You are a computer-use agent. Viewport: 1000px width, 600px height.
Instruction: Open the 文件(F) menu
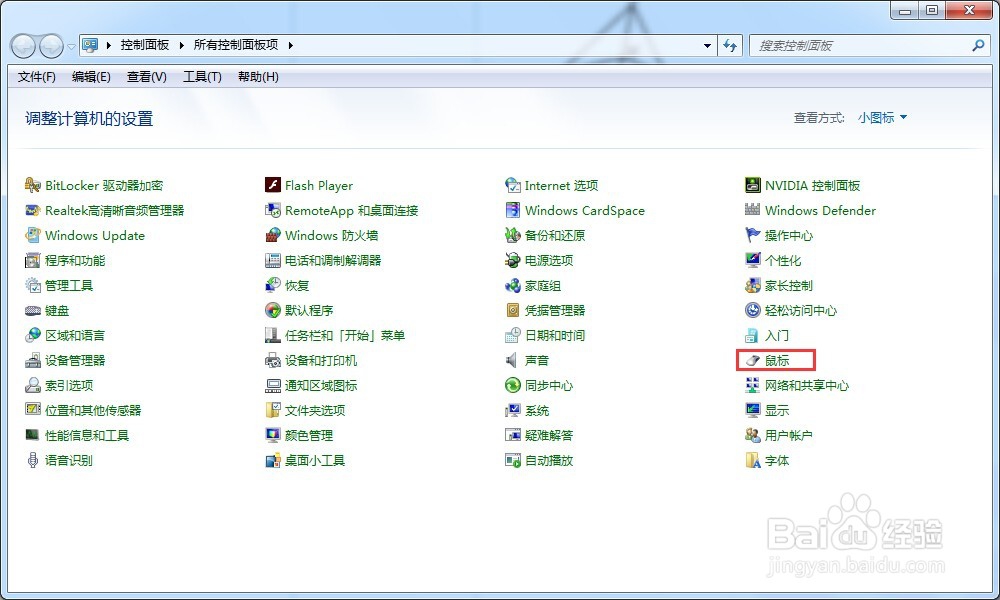[x=36, y=77]
